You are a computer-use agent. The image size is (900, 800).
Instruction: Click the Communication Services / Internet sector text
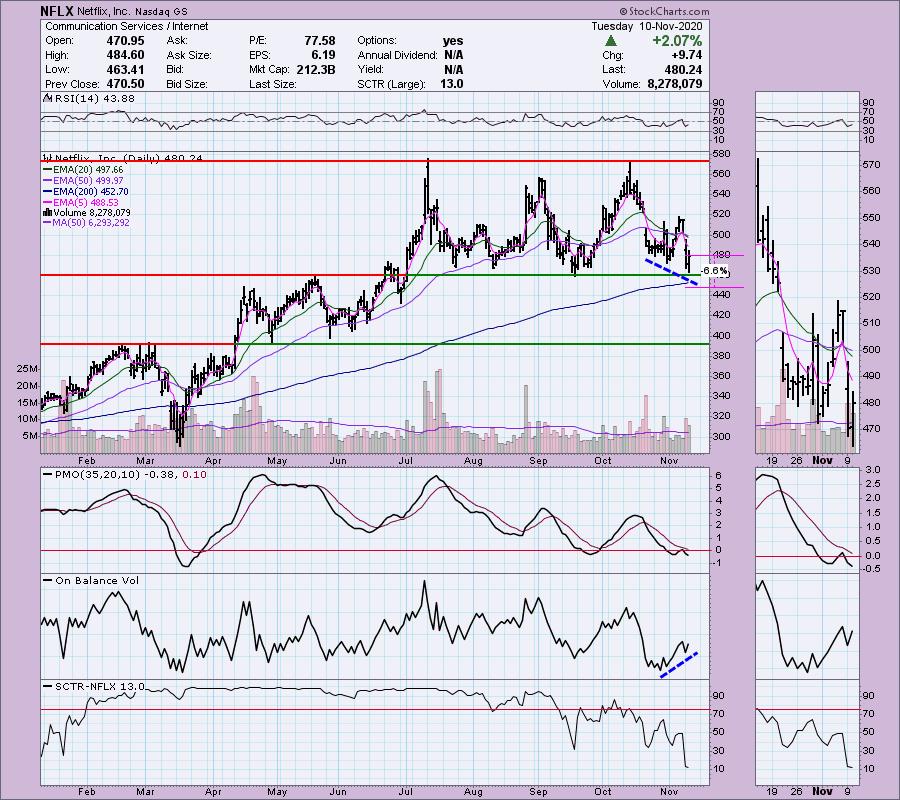pos(126,26)
